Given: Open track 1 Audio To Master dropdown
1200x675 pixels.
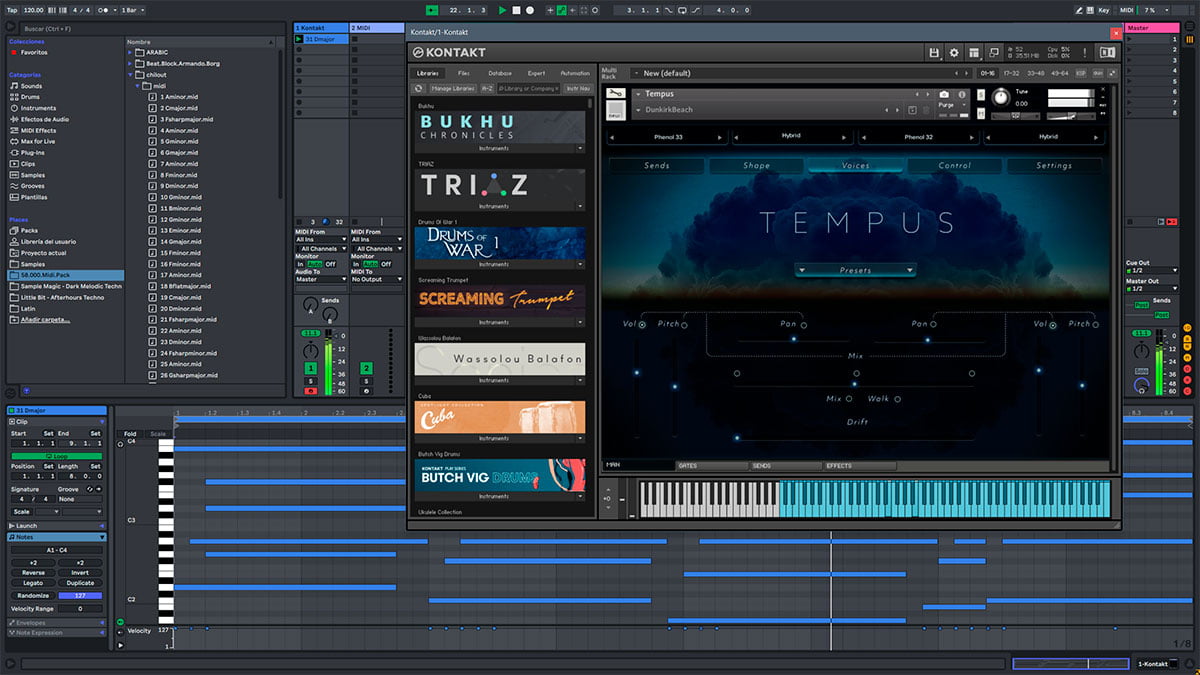Looking at the screenshot, I should point(320,279).
